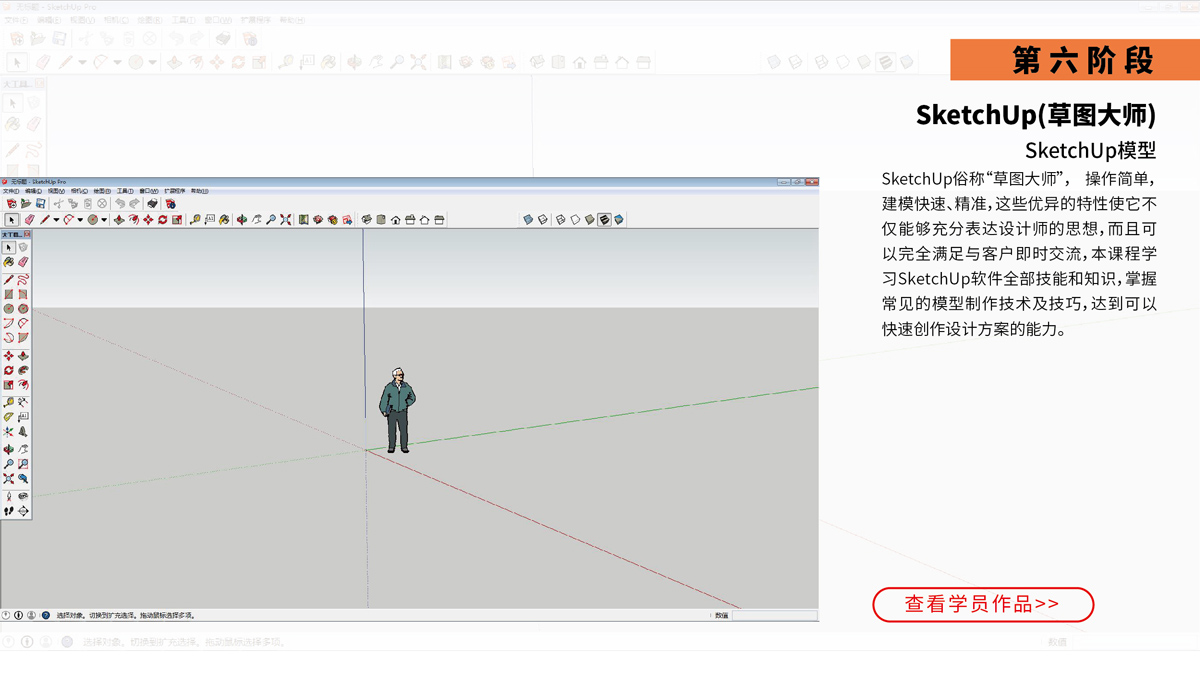Pick the Rotate tool in top toolbar
This screenshot has height=678, width=1200.
pos(162,219)
